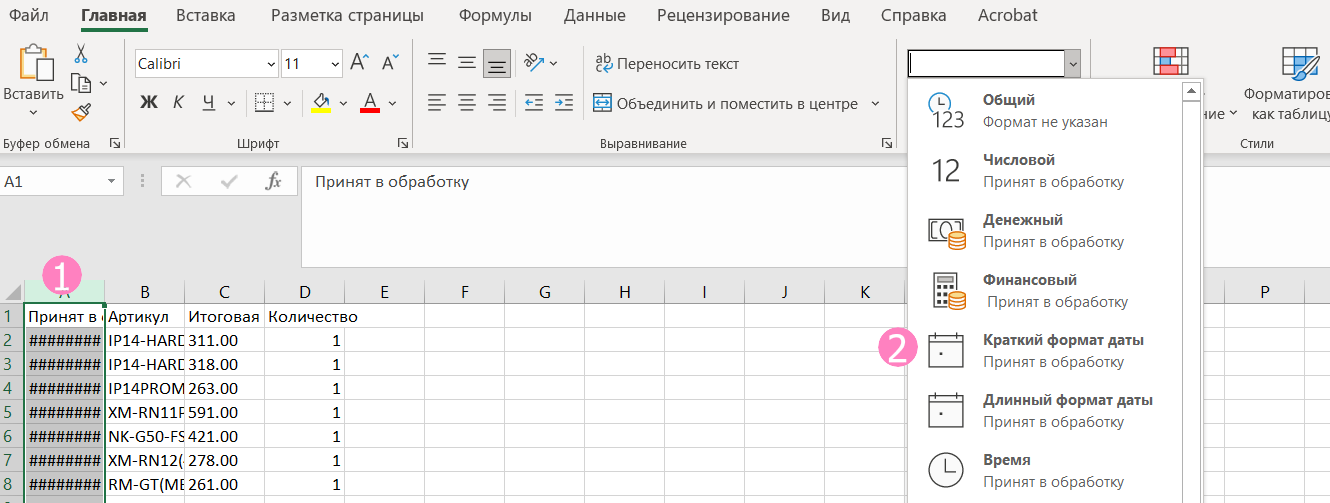This screenshot has height=503, width=1330.
Task: Open Name Box A1 dropdown
Action: (x=112, y=182)
